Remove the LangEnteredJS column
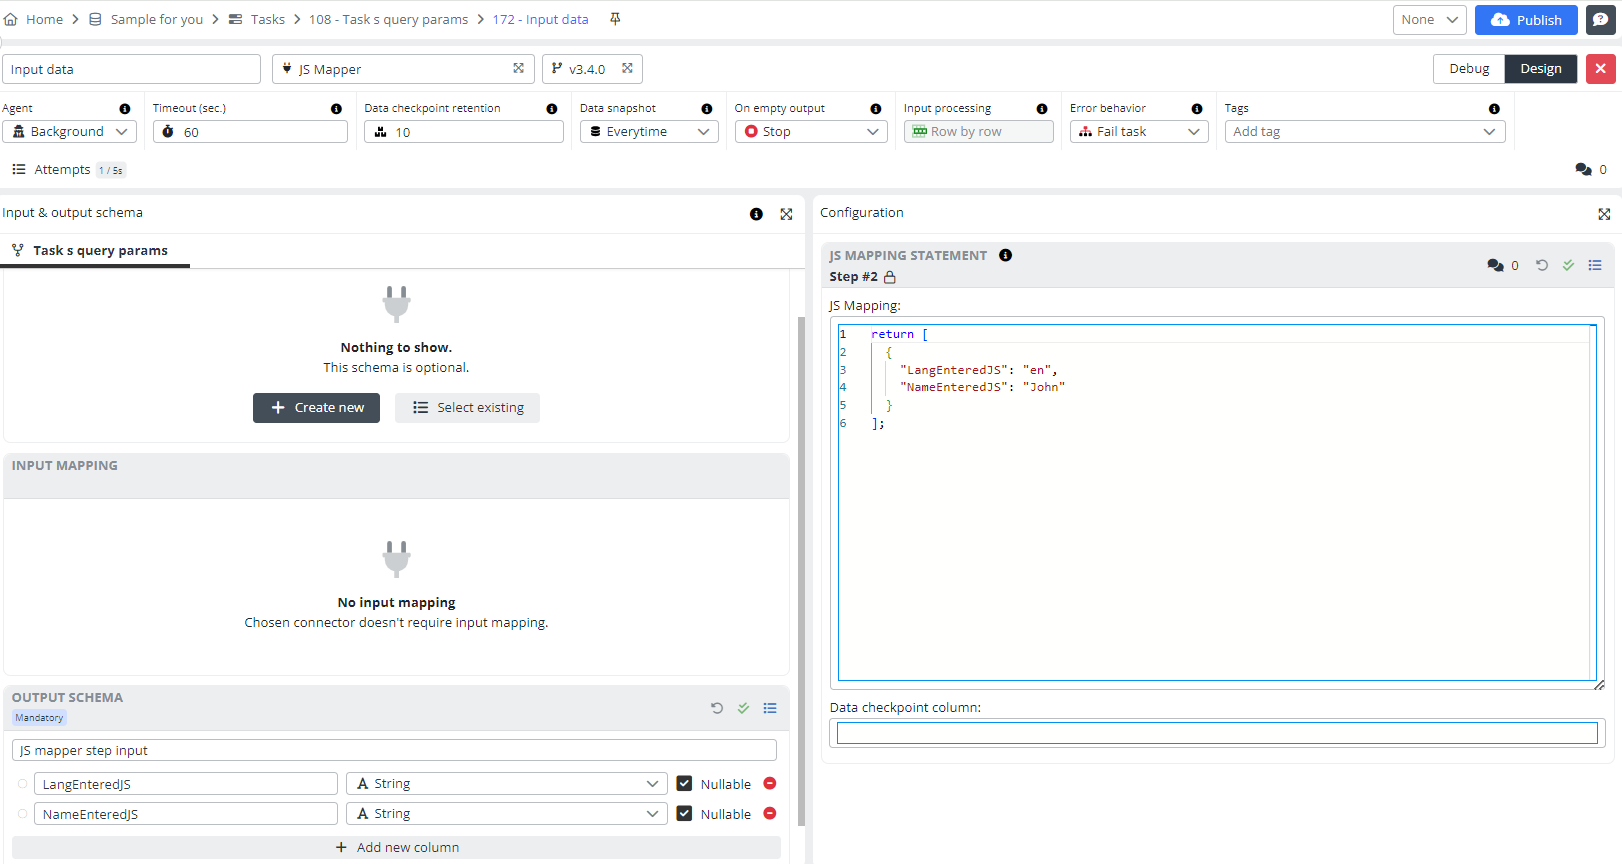 pos(770,784)
